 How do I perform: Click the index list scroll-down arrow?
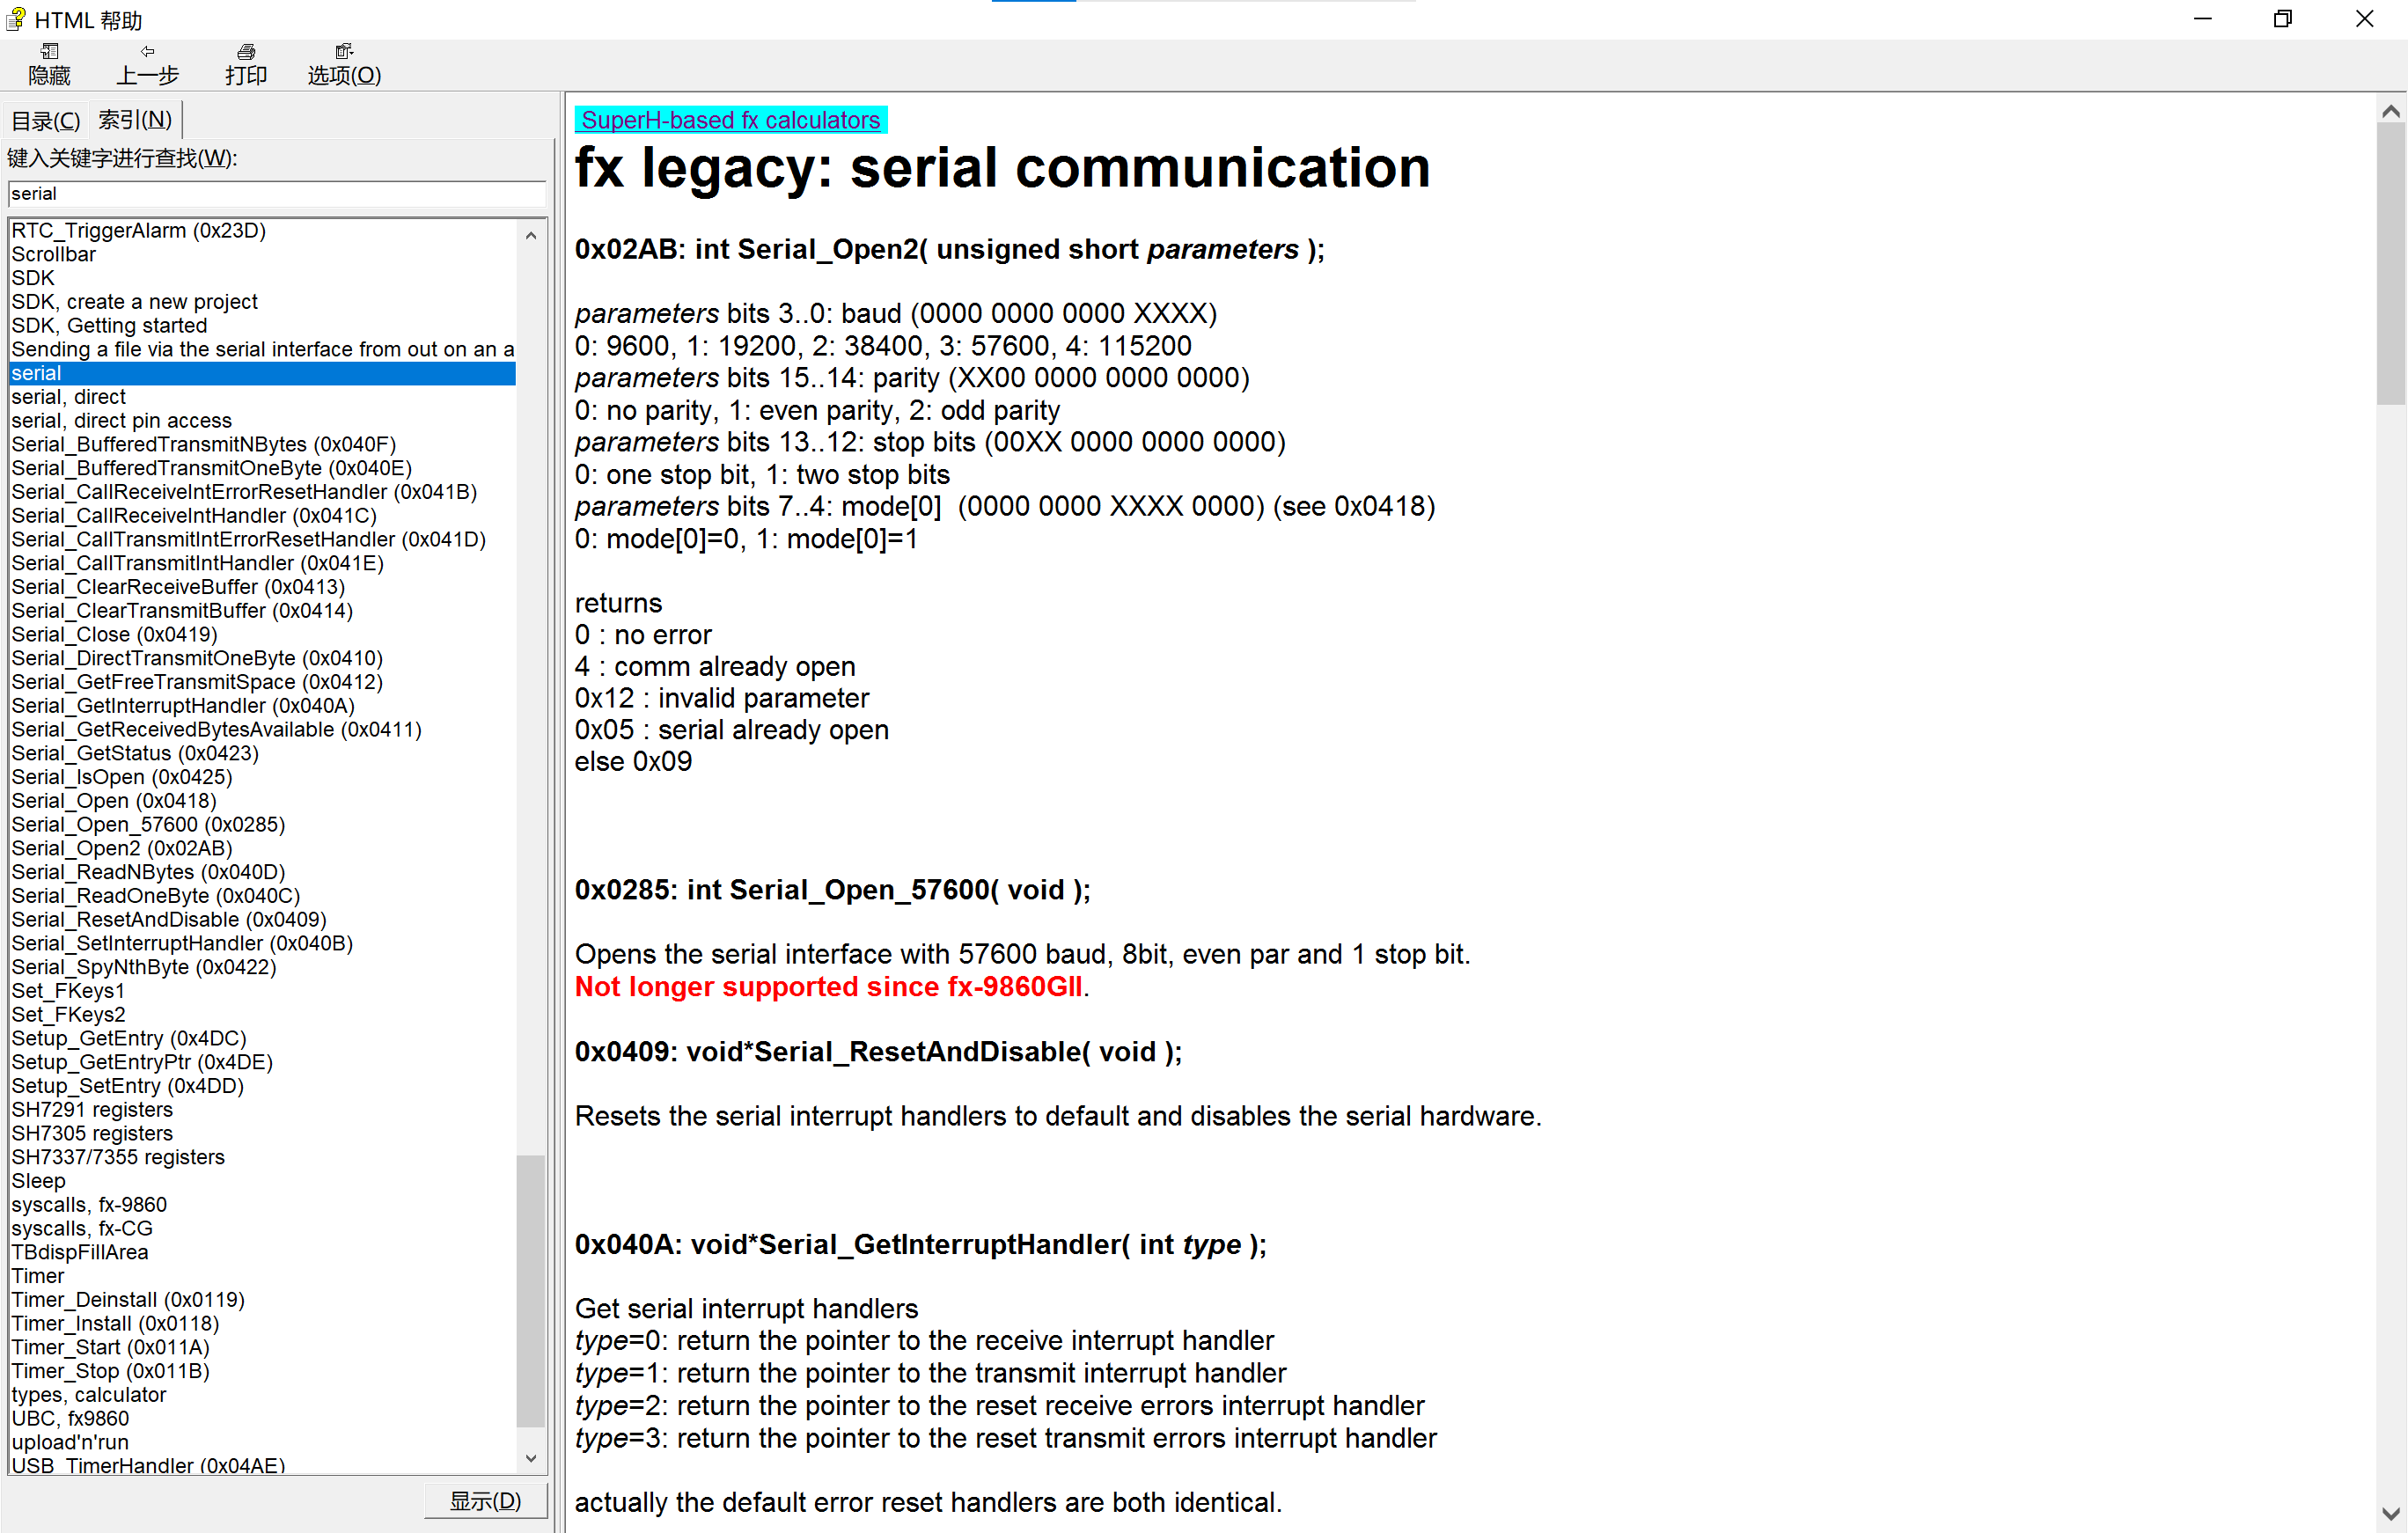coord(531,1458)
